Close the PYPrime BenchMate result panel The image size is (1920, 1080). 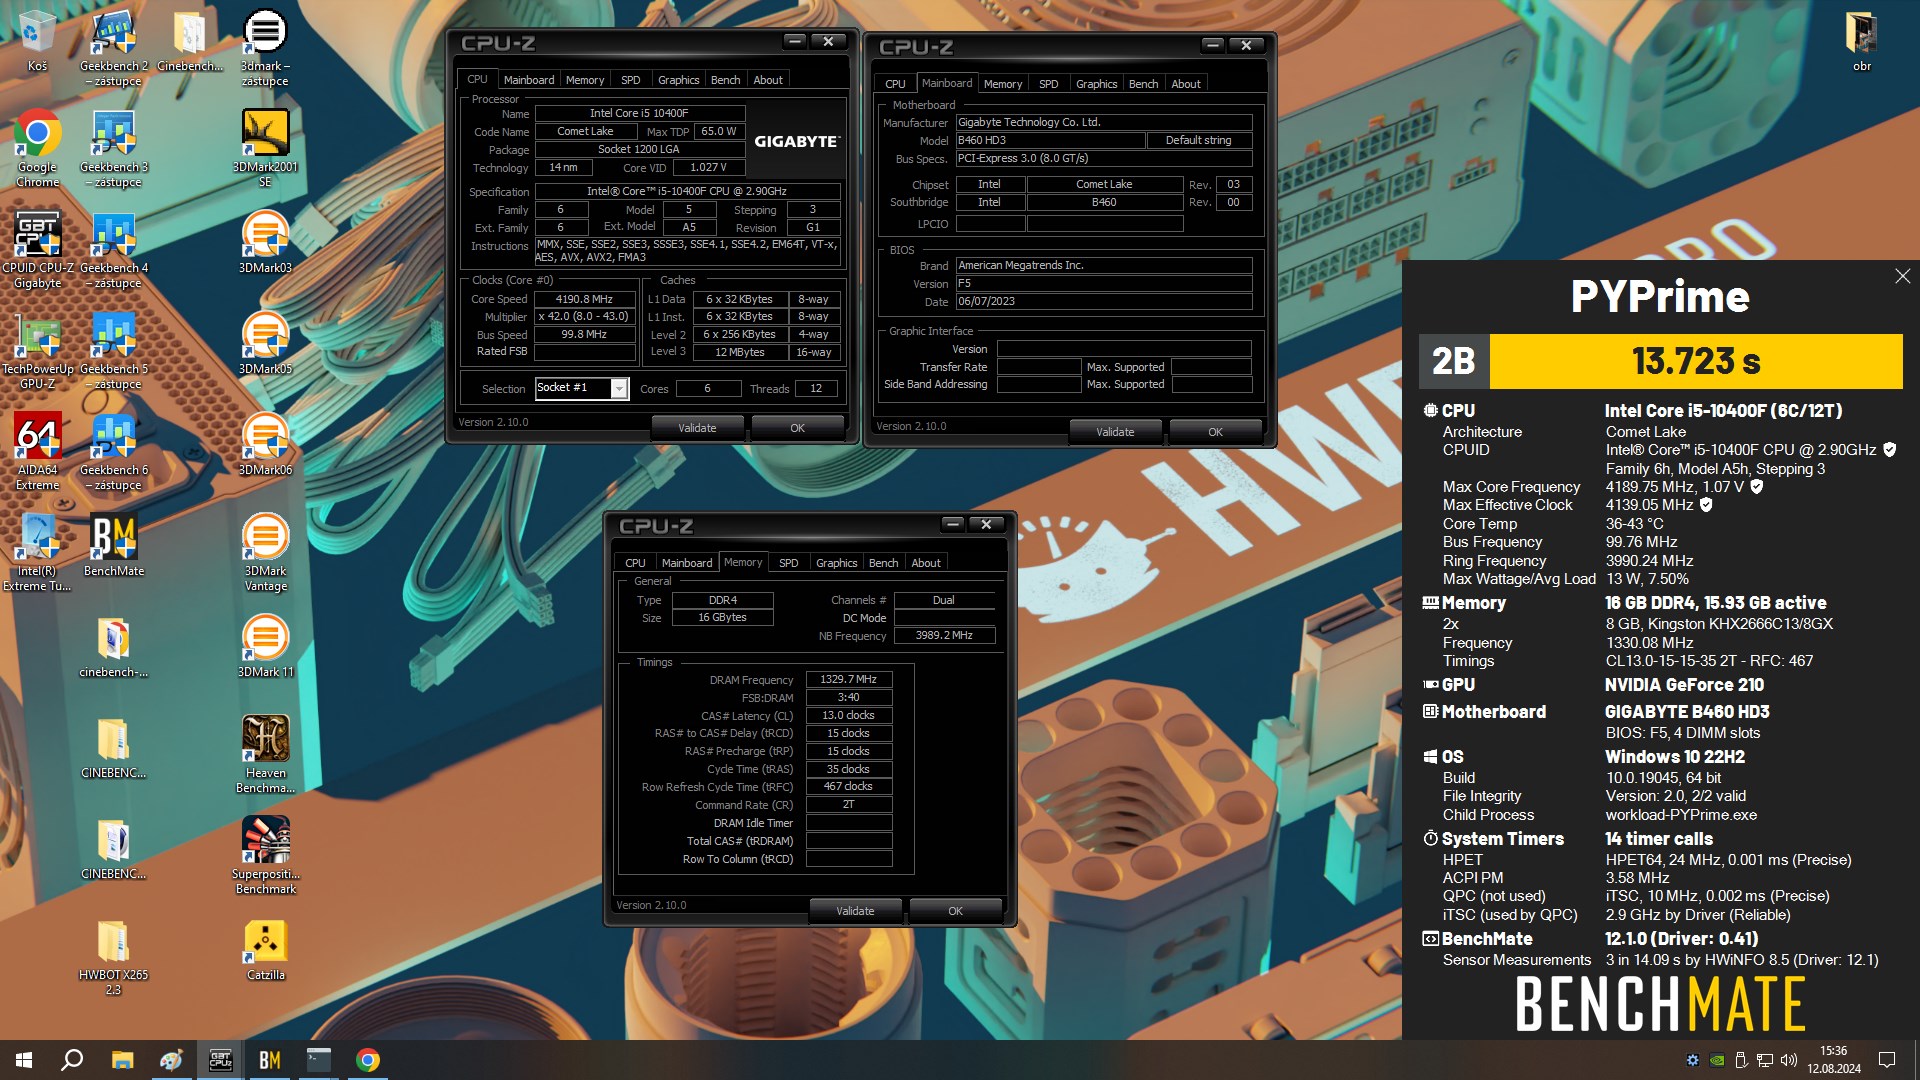1902,276
